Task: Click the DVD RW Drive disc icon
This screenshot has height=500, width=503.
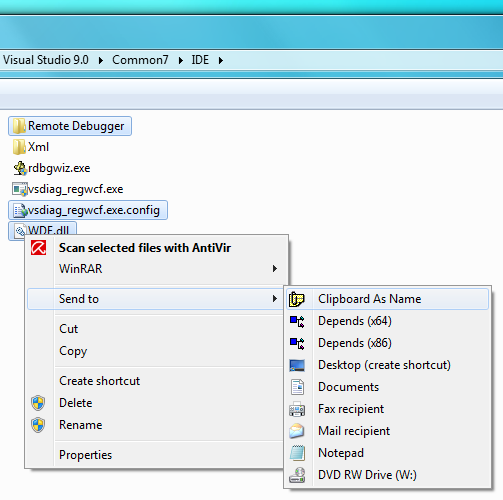Action: [297, 475]
